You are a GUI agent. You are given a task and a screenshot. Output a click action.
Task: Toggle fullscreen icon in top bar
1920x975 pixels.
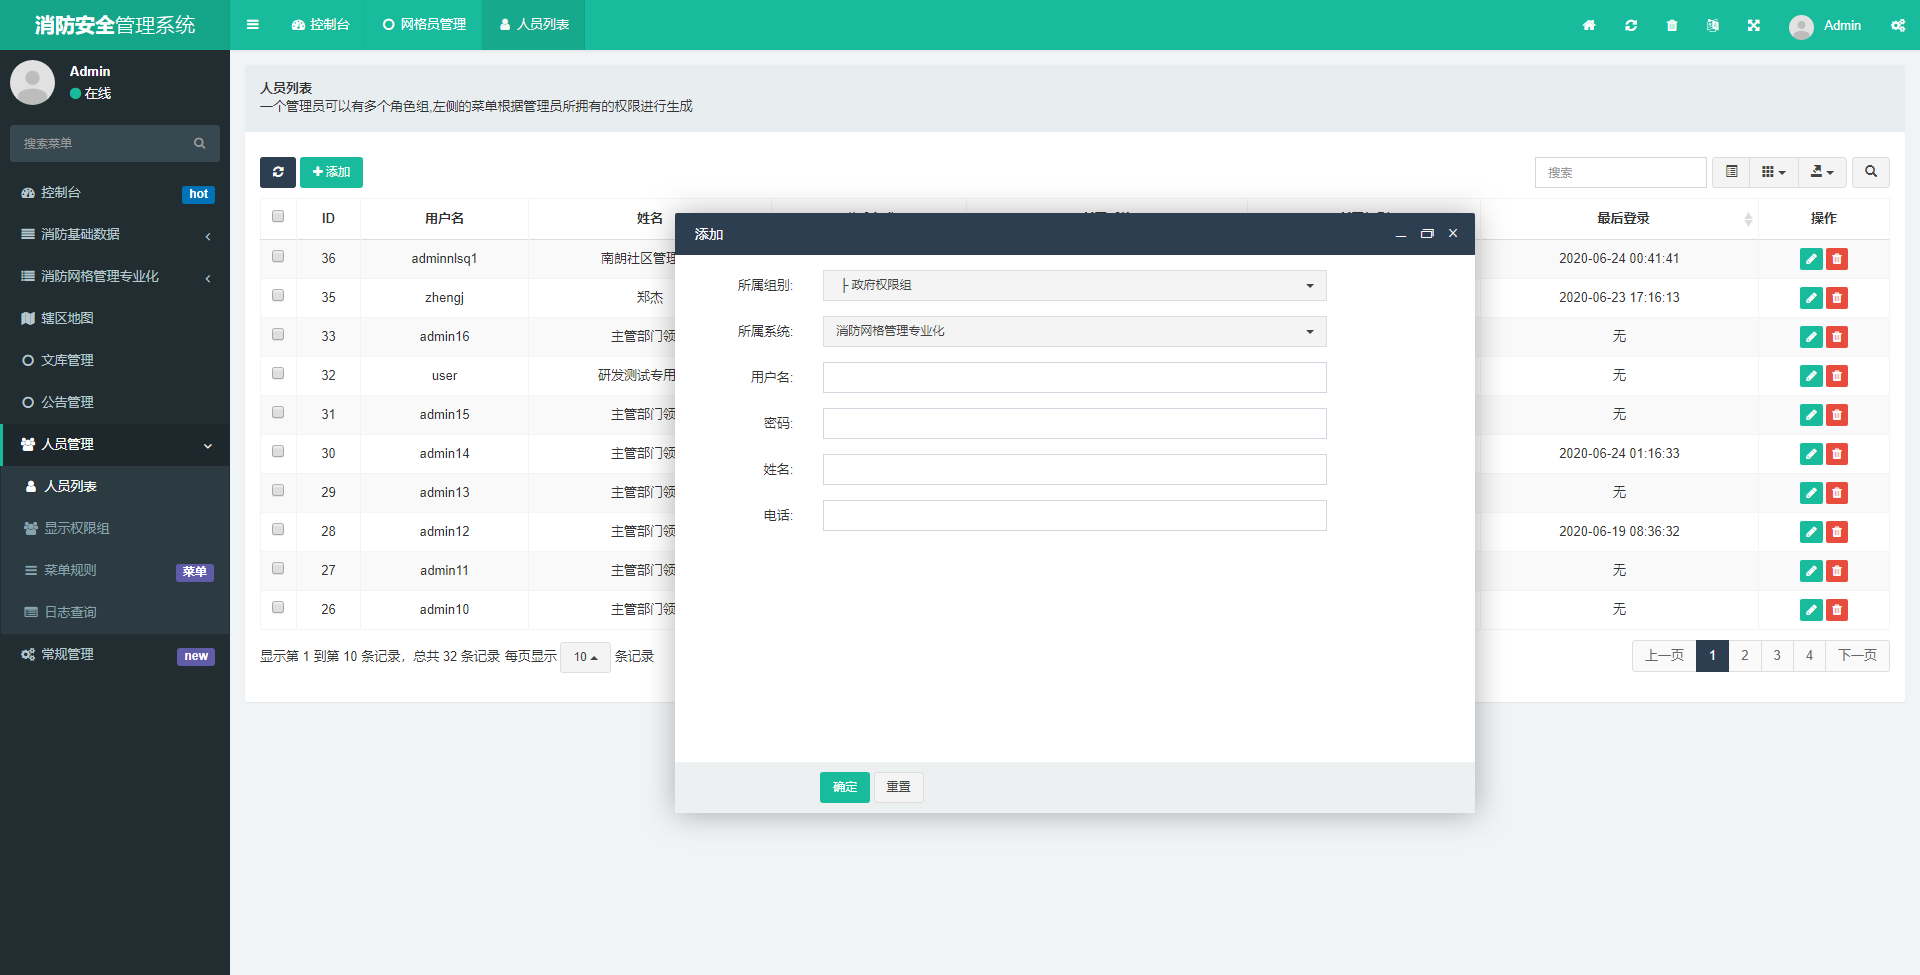(x=1754, y=25)
